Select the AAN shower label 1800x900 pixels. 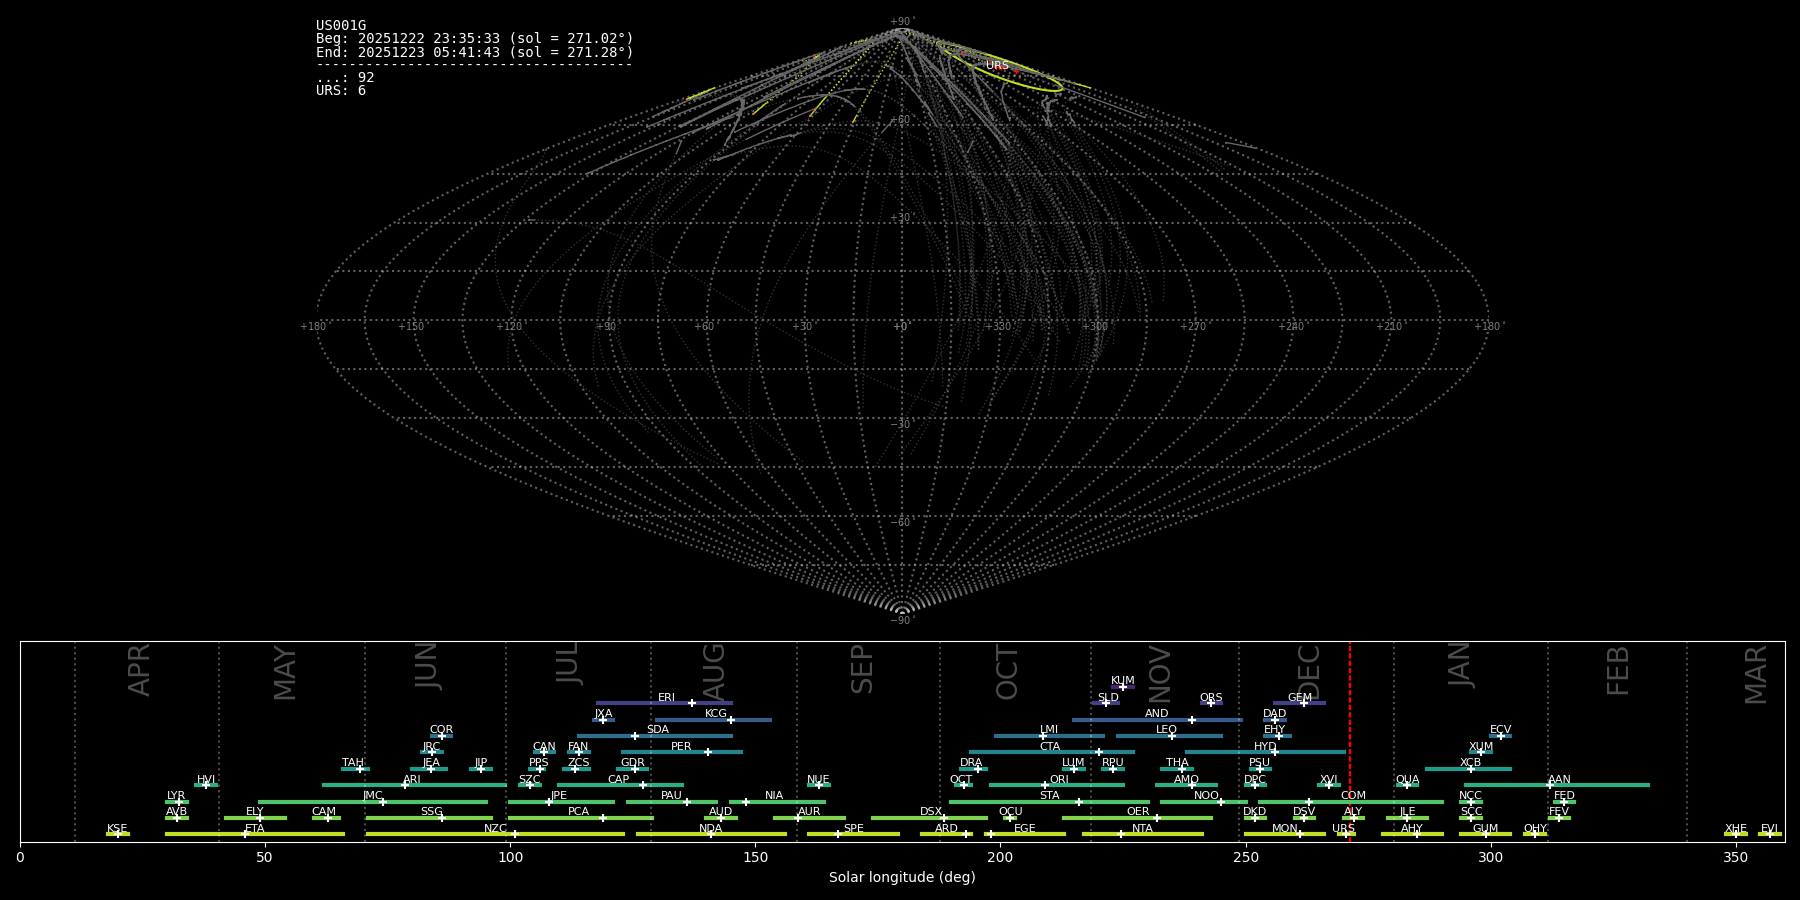[1559, 780]
